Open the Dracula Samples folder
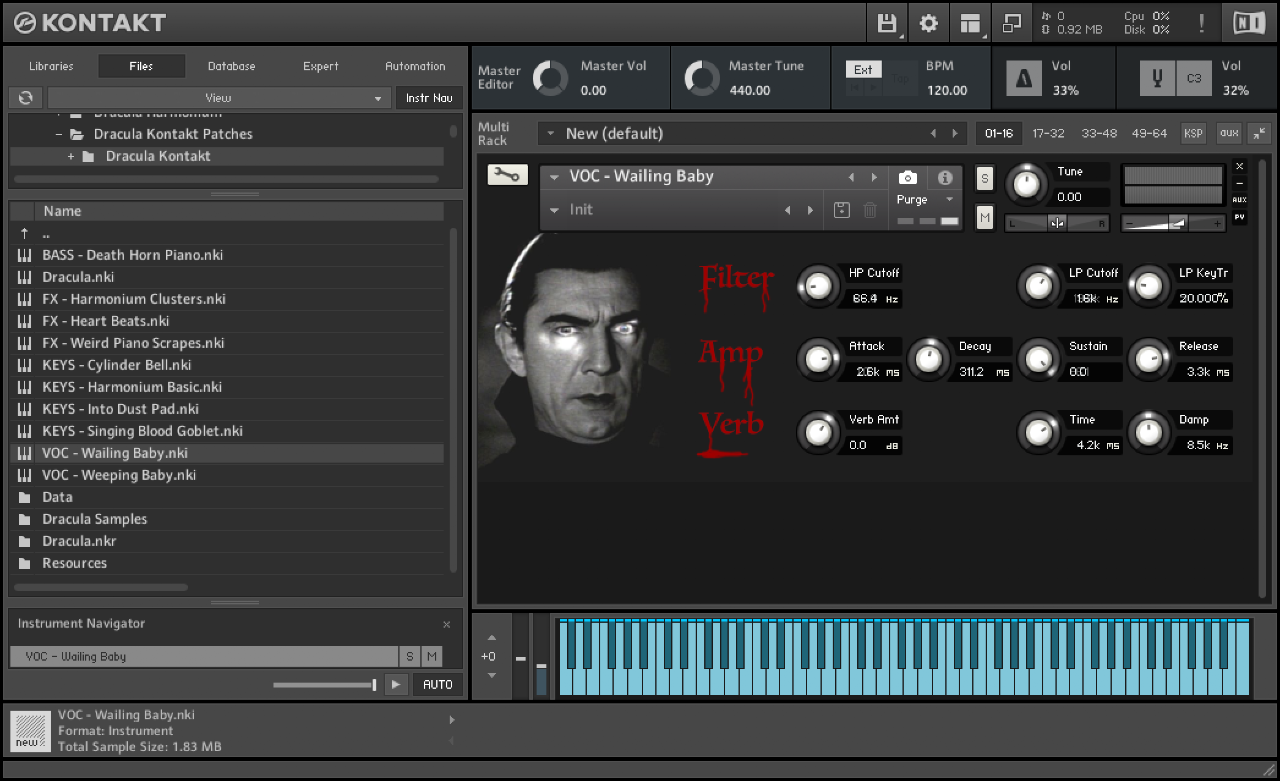Screen dimensions: 1280x781 [x=227, y=519]
